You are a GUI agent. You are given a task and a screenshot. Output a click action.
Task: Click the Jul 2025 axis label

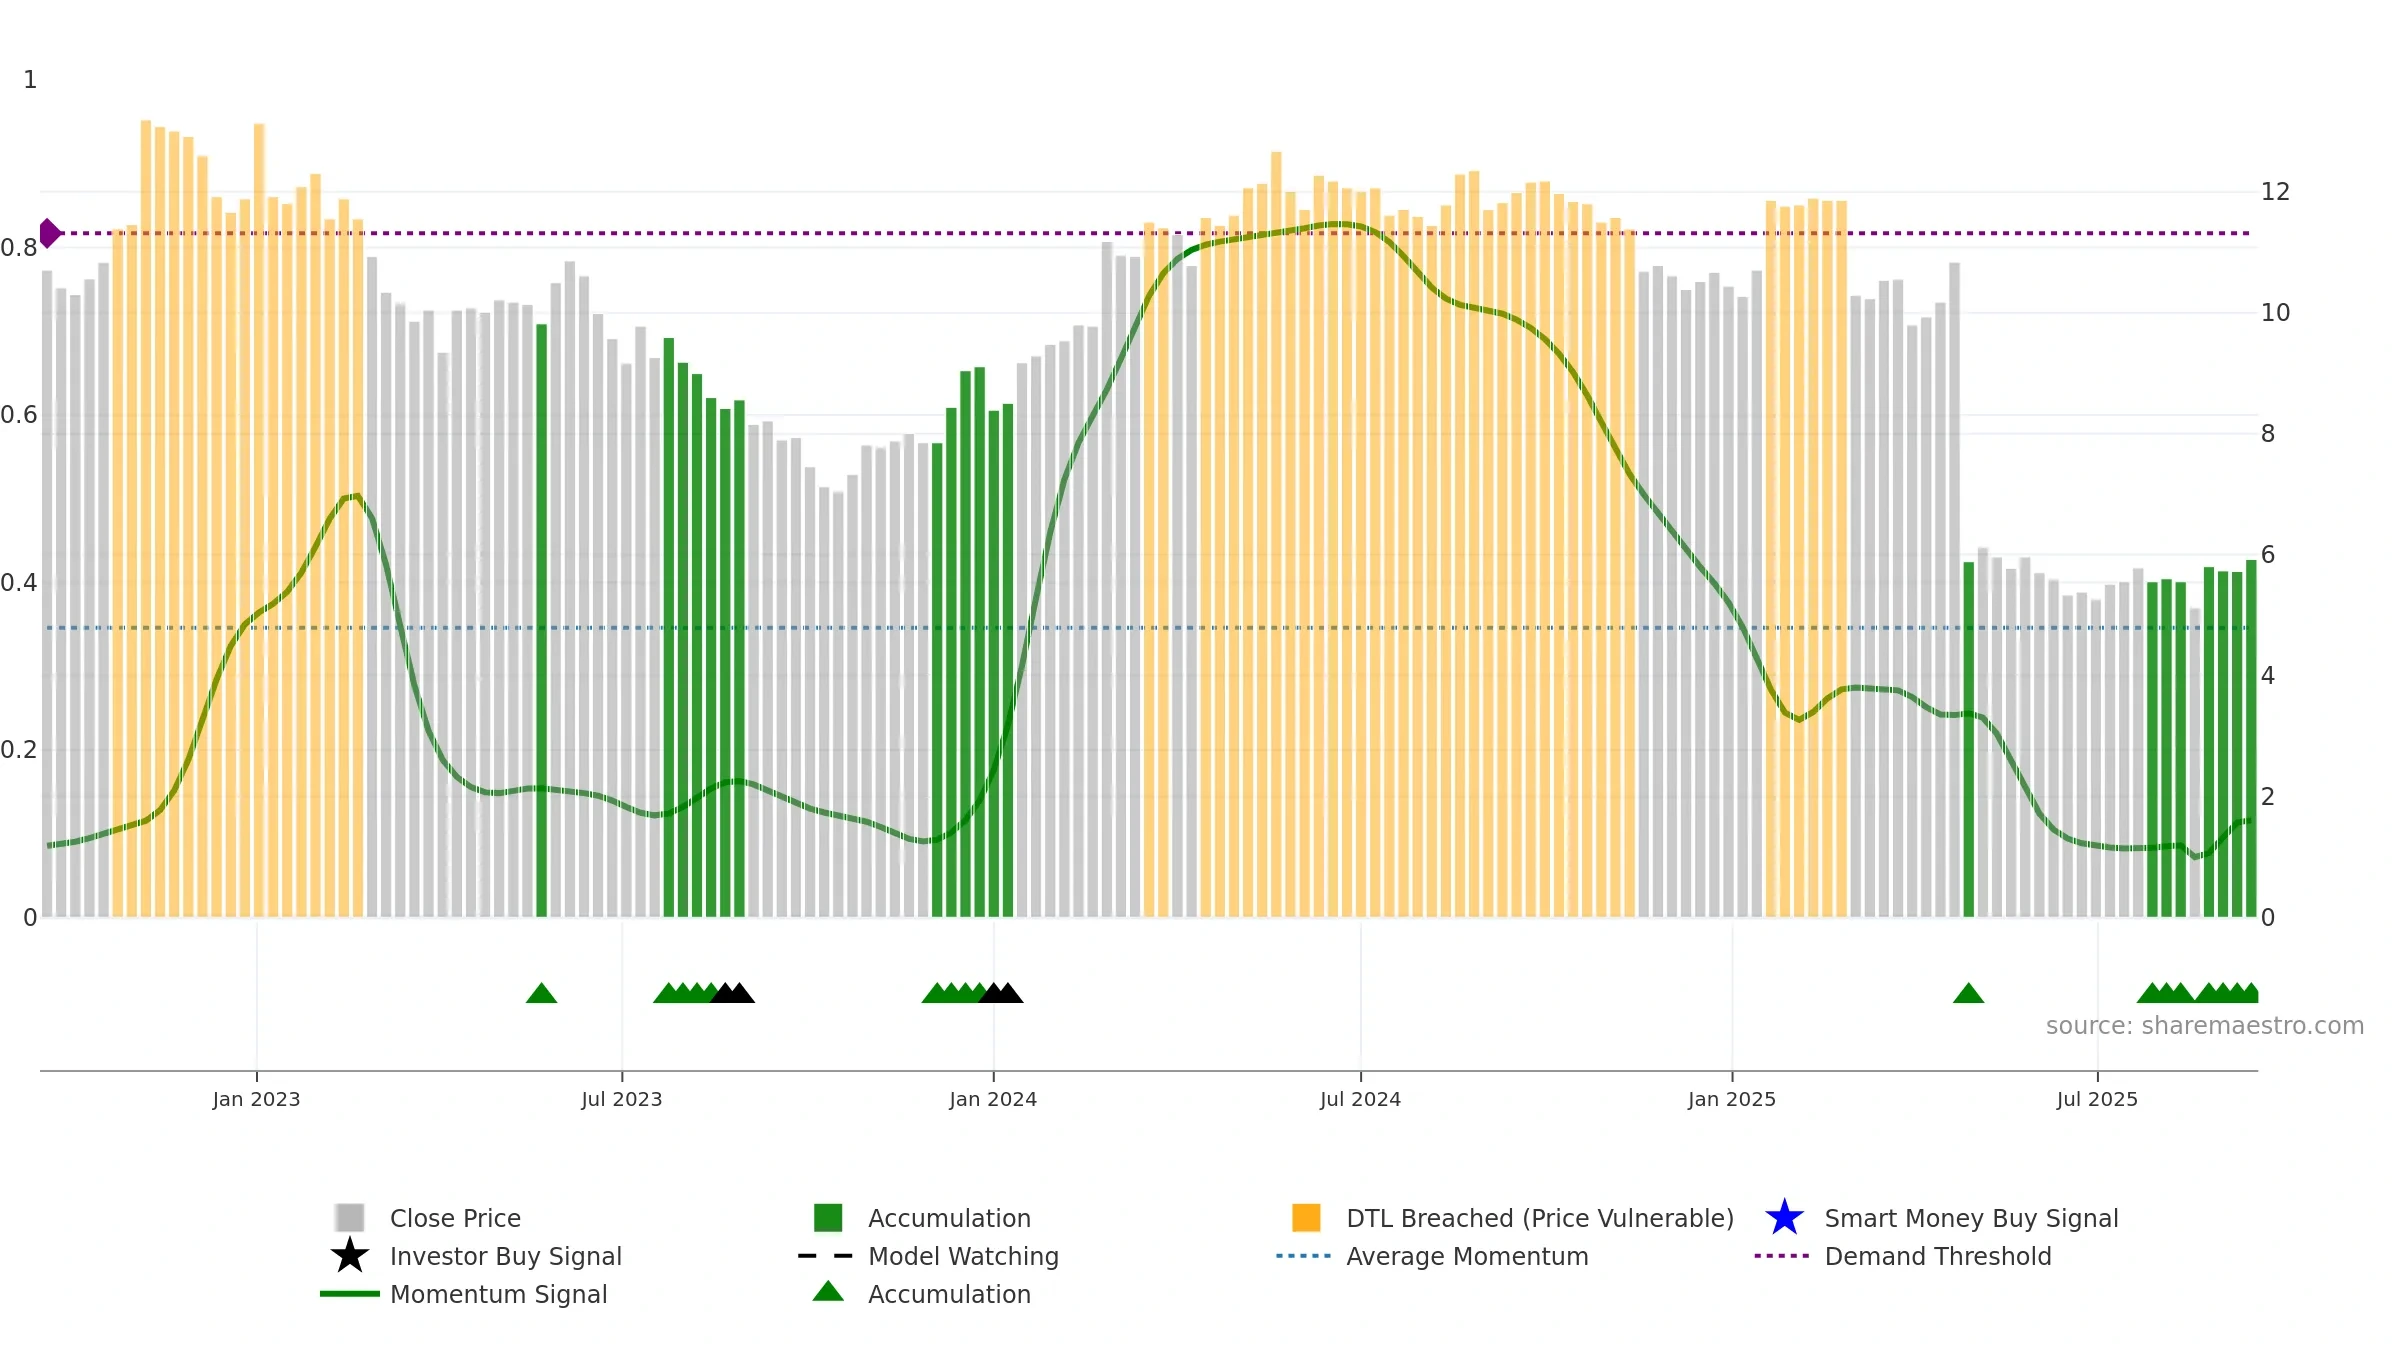tap(2097, 1099)
